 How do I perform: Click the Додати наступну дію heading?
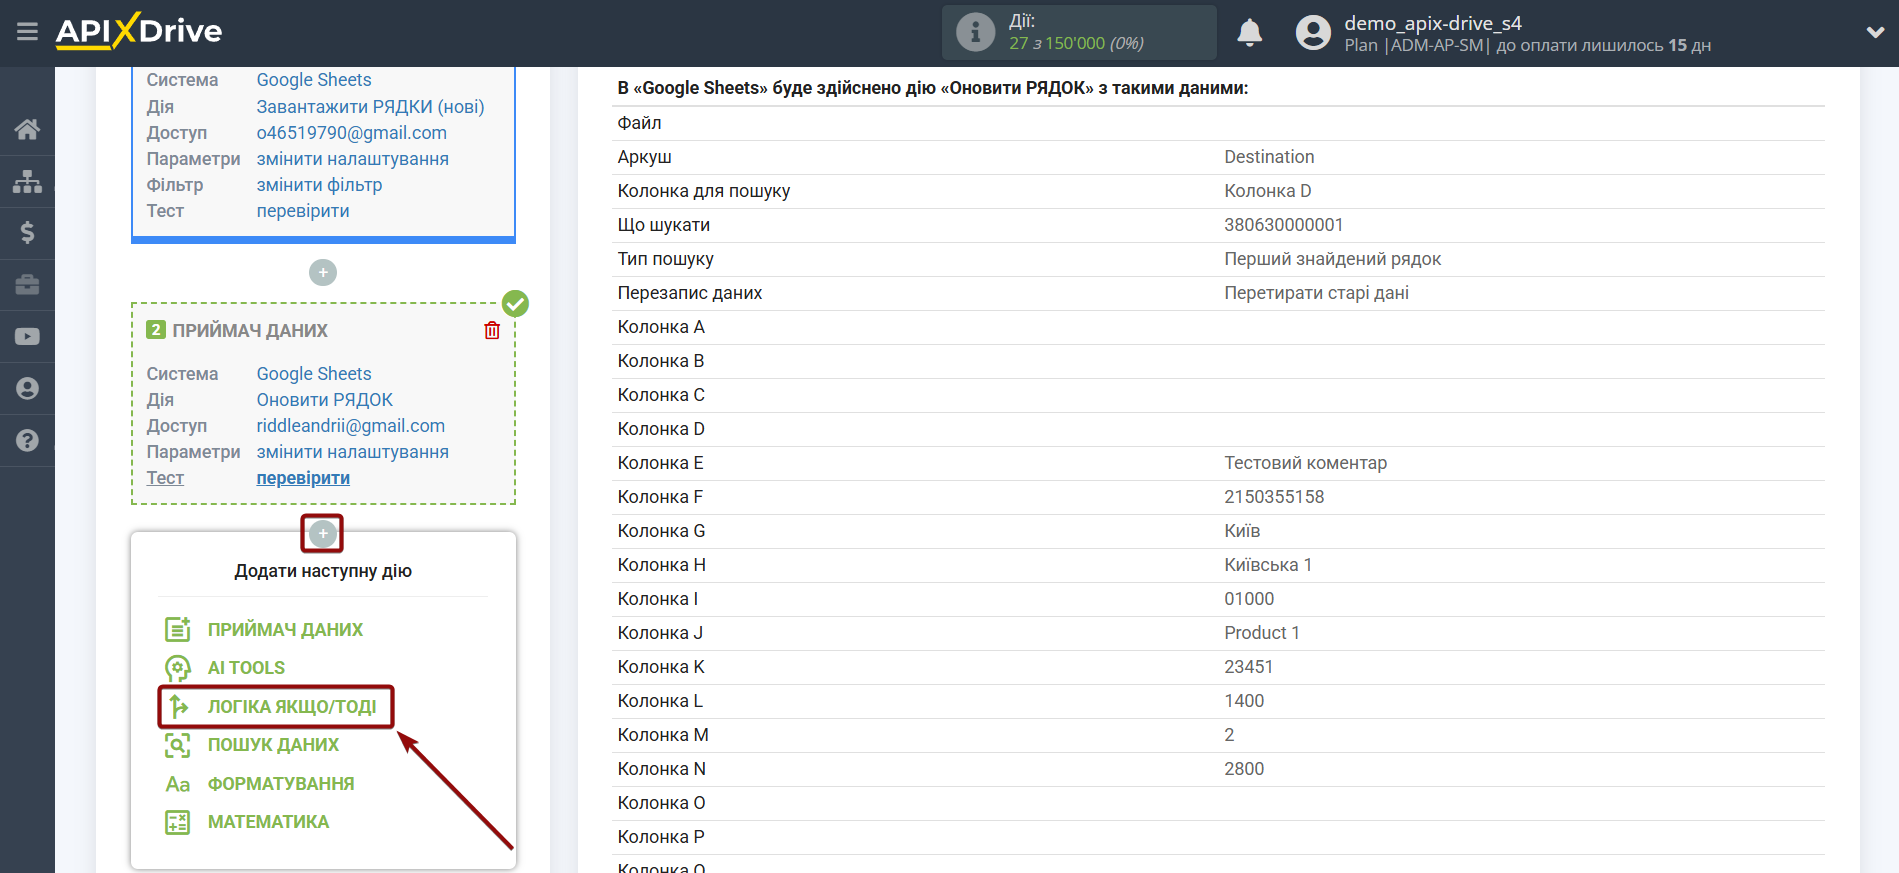(323, 571)
